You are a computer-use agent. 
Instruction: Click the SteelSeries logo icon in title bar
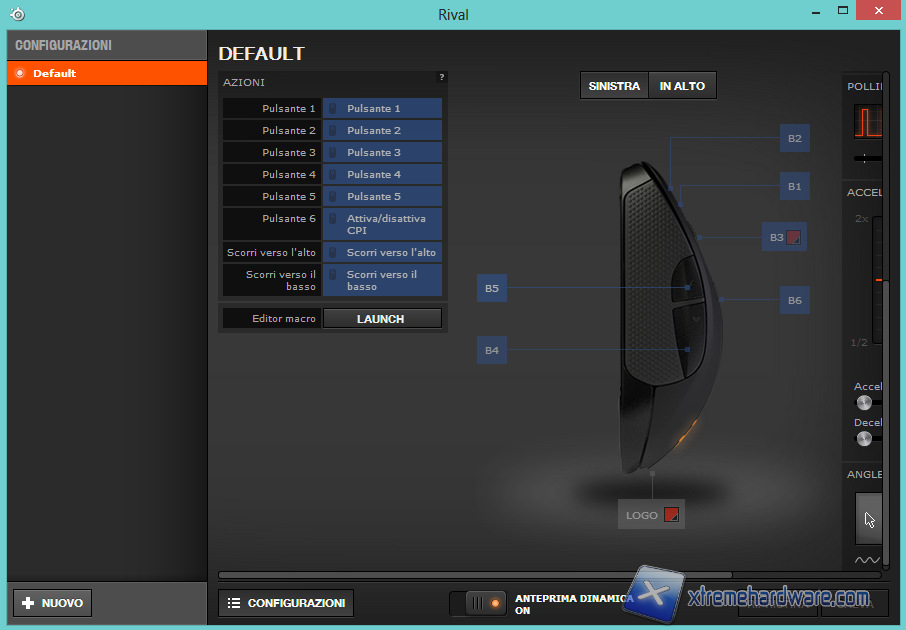point(17,14)
